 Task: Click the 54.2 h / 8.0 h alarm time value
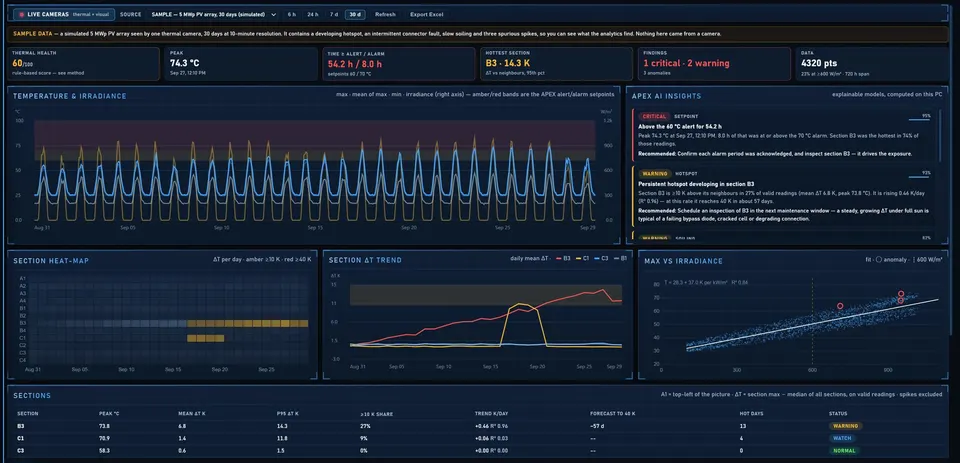(x=354, y=63)
